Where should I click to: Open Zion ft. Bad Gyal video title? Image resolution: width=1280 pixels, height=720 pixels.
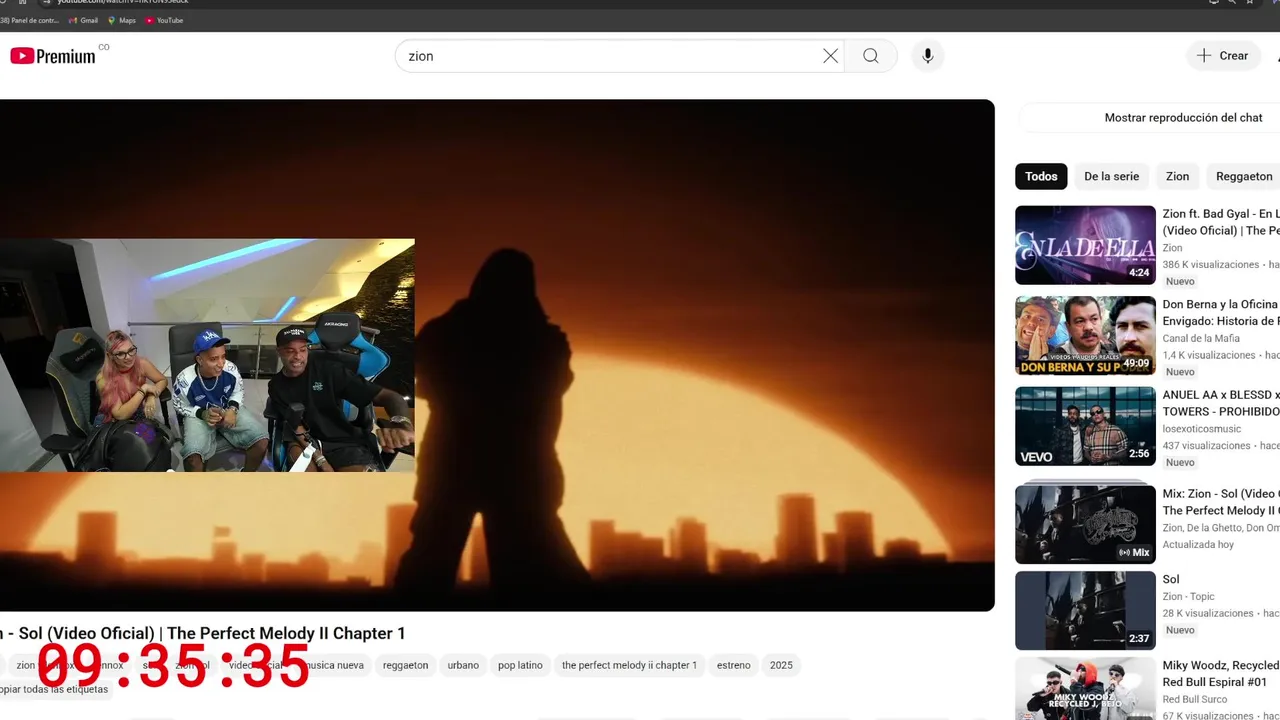tap(1220, 222)
